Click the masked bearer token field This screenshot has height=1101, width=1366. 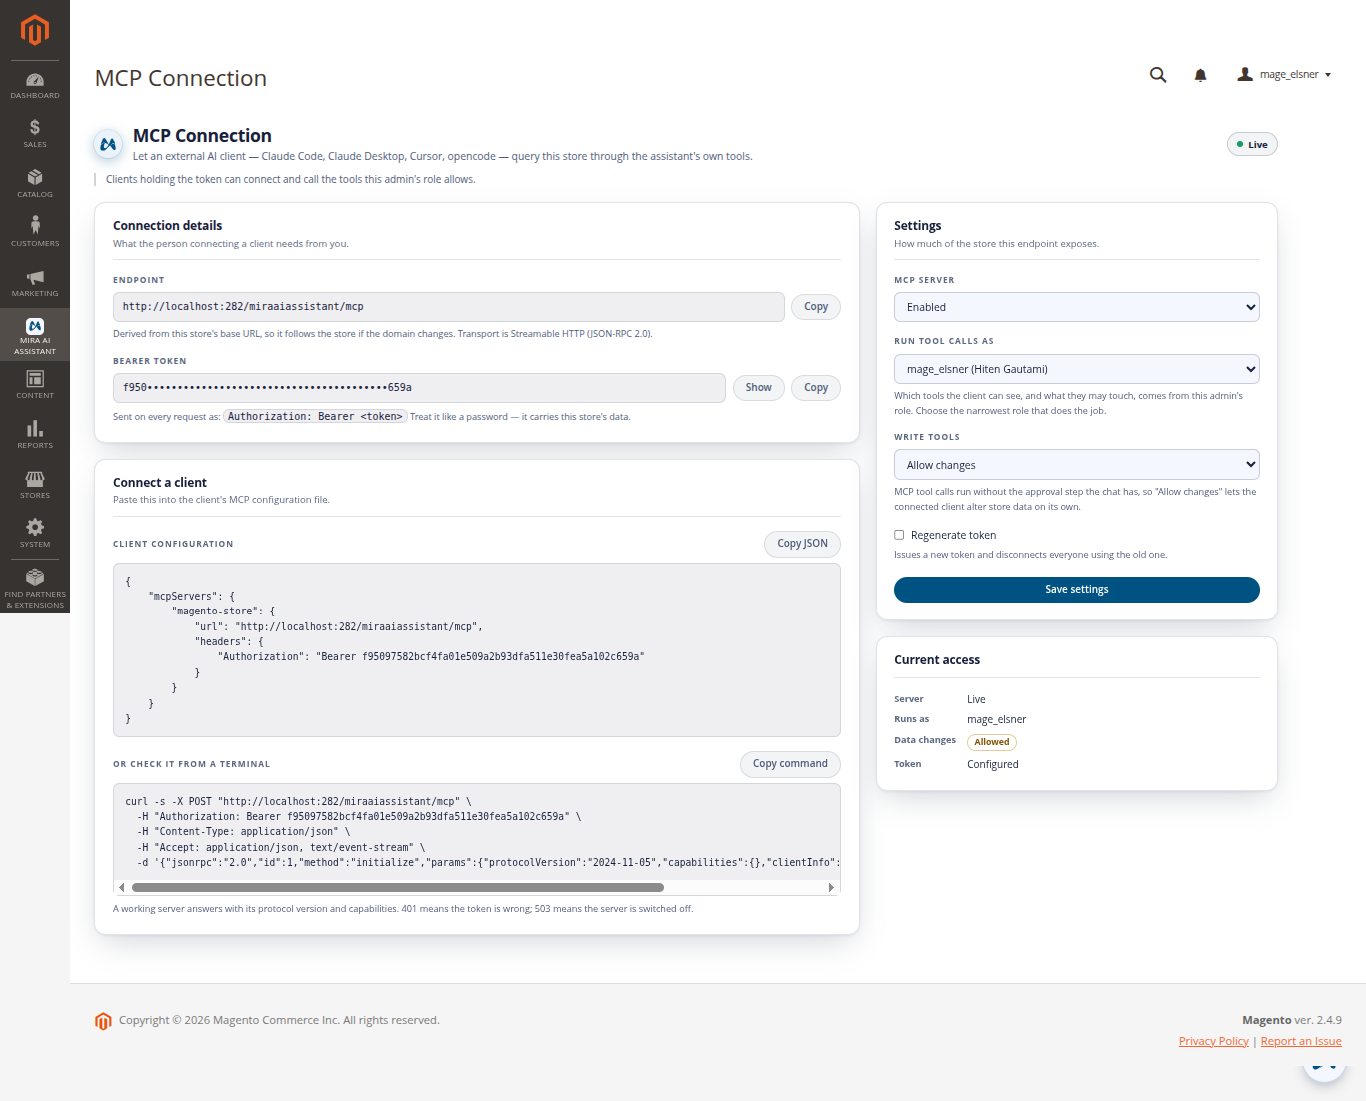pyautogui.click(x=419, y=388)
